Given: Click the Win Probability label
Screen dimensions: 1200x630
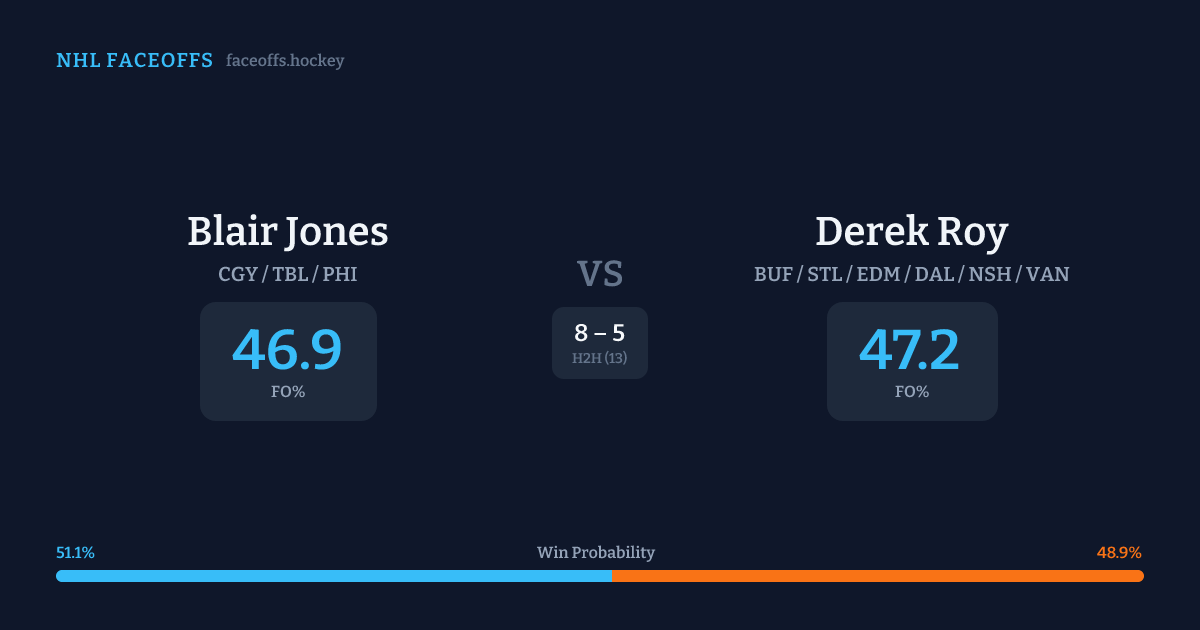Looking at the screenshot, I should tap(596, 553).
